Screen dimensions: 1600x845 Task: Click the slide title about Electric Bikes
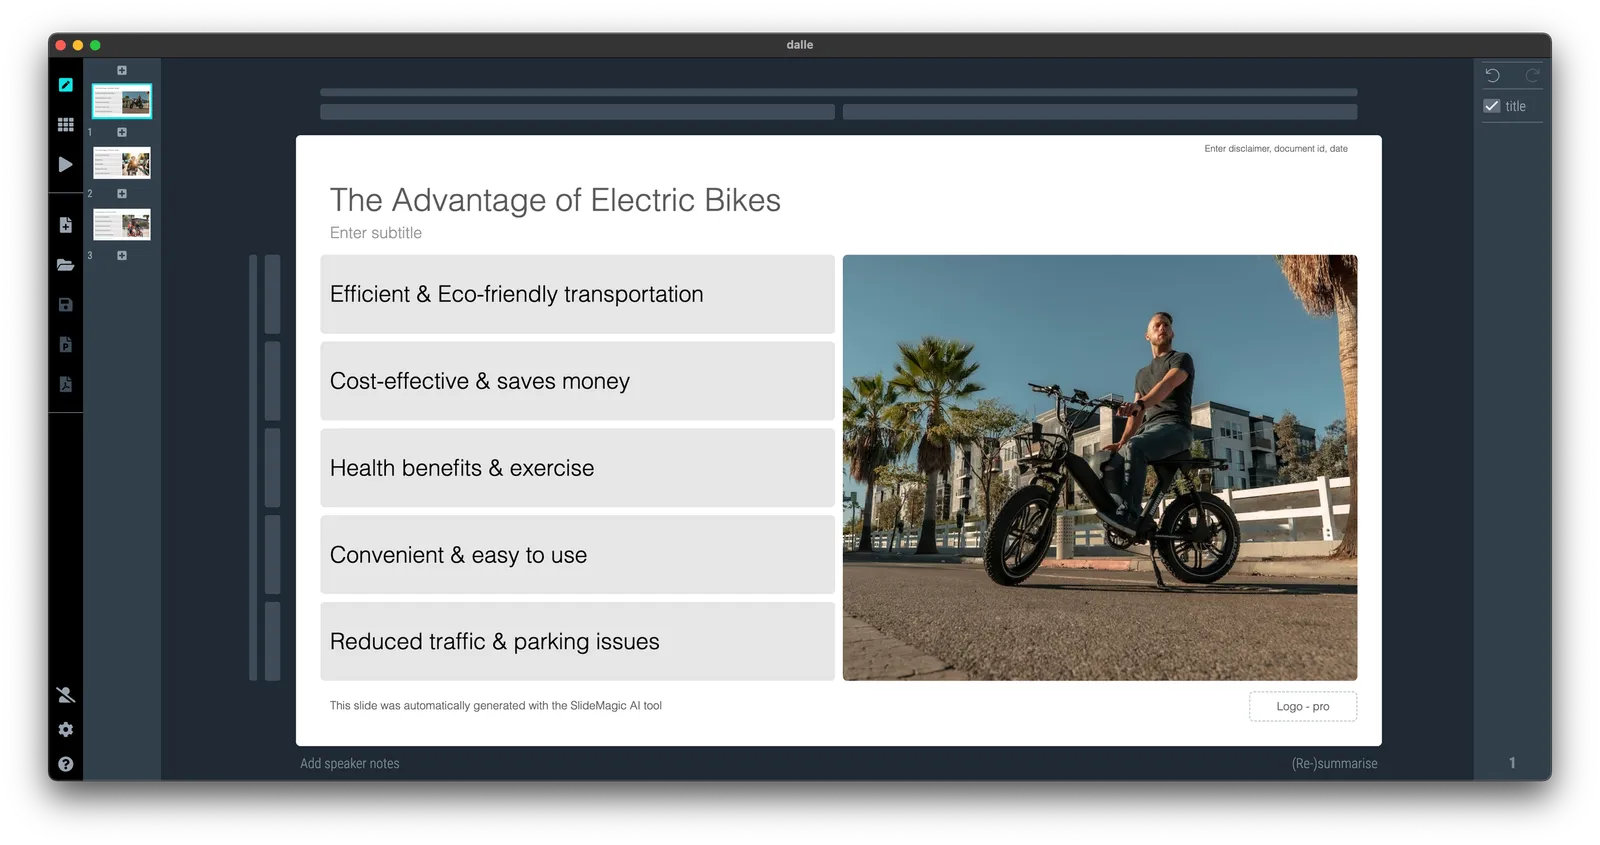[555, 200]
